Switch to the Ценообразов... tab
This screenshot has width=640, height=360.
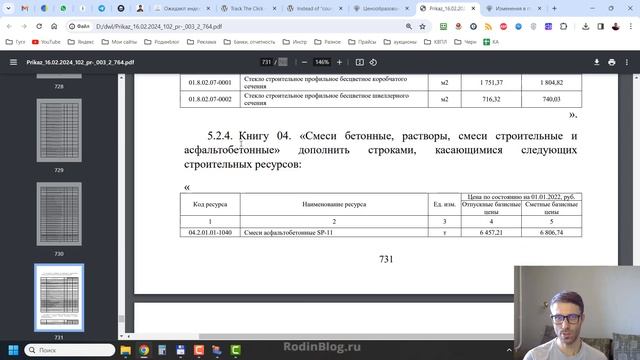(x=380, y=8)
